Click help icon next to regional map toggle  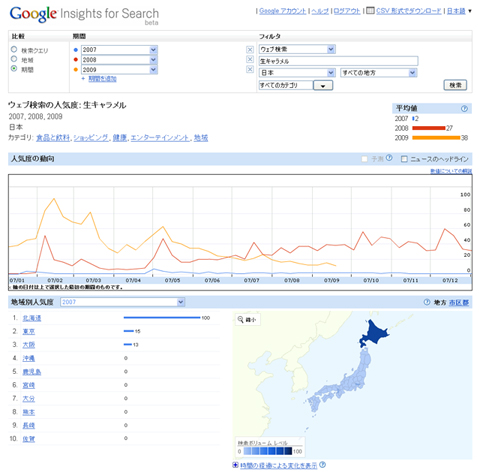click(427, 302)
